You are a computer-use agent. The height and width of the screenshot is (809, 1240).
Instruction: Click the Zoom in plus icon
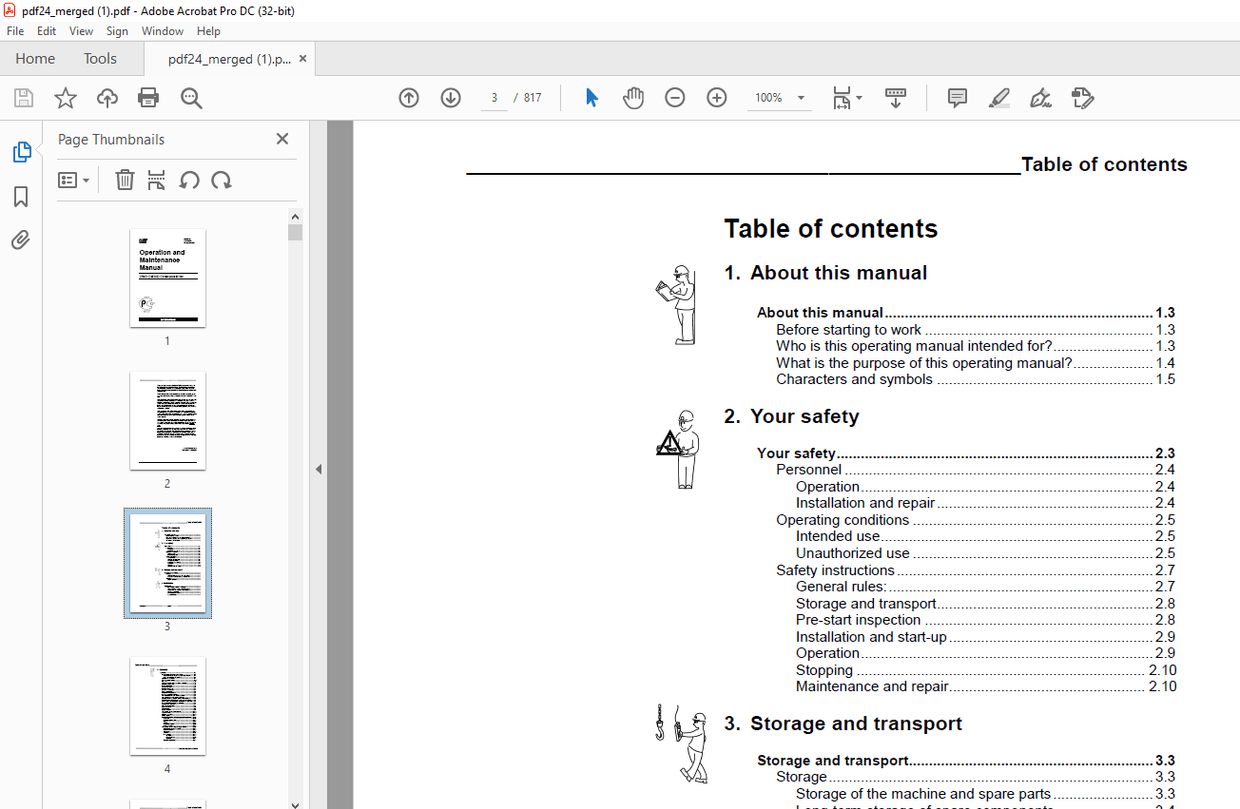717,98
